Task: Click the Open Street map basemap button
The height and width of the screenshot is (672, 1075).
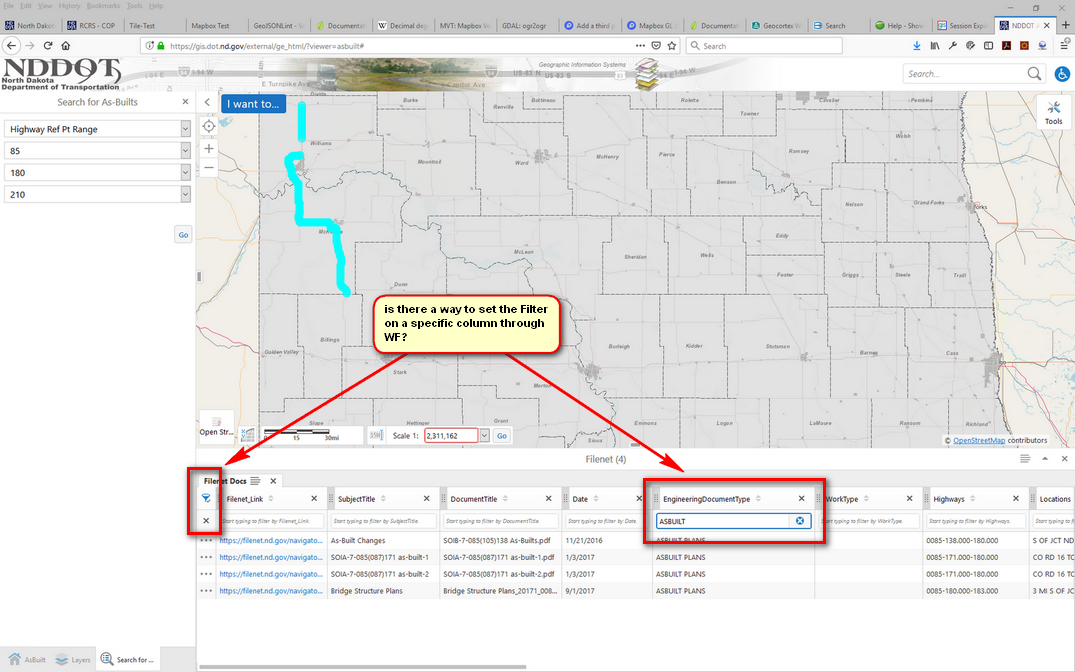Action: [217, 425]
